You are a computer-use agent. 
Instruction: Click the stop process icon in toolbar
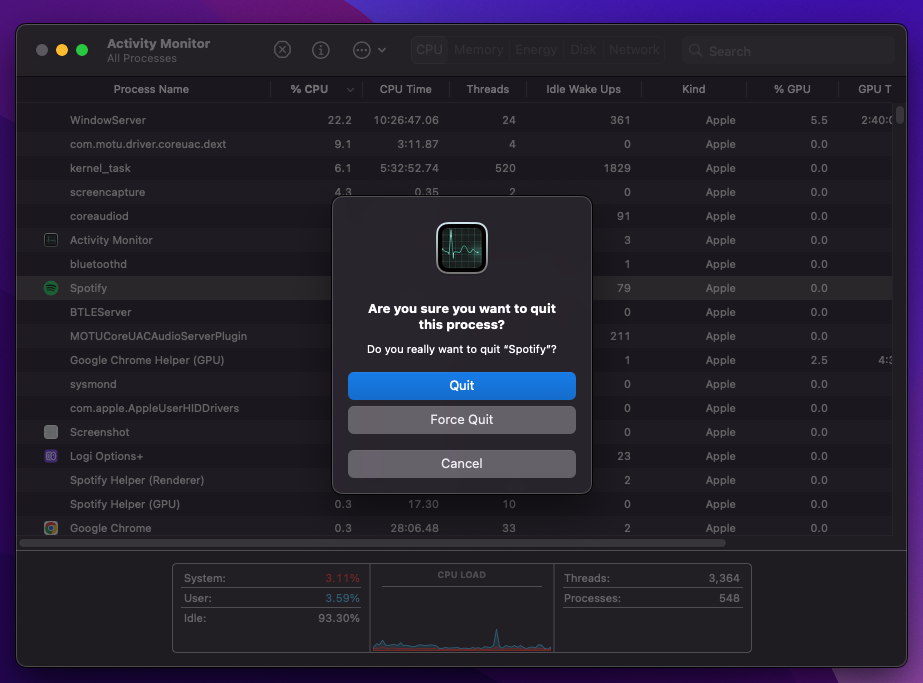283,50
